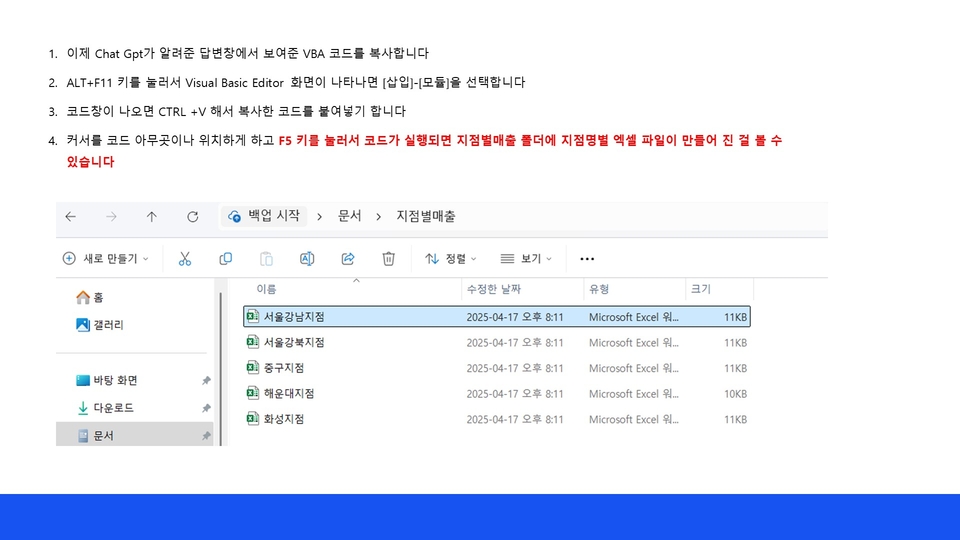
Task: Select the 서울강북지점 Excel file
Action: click(497, 342)
